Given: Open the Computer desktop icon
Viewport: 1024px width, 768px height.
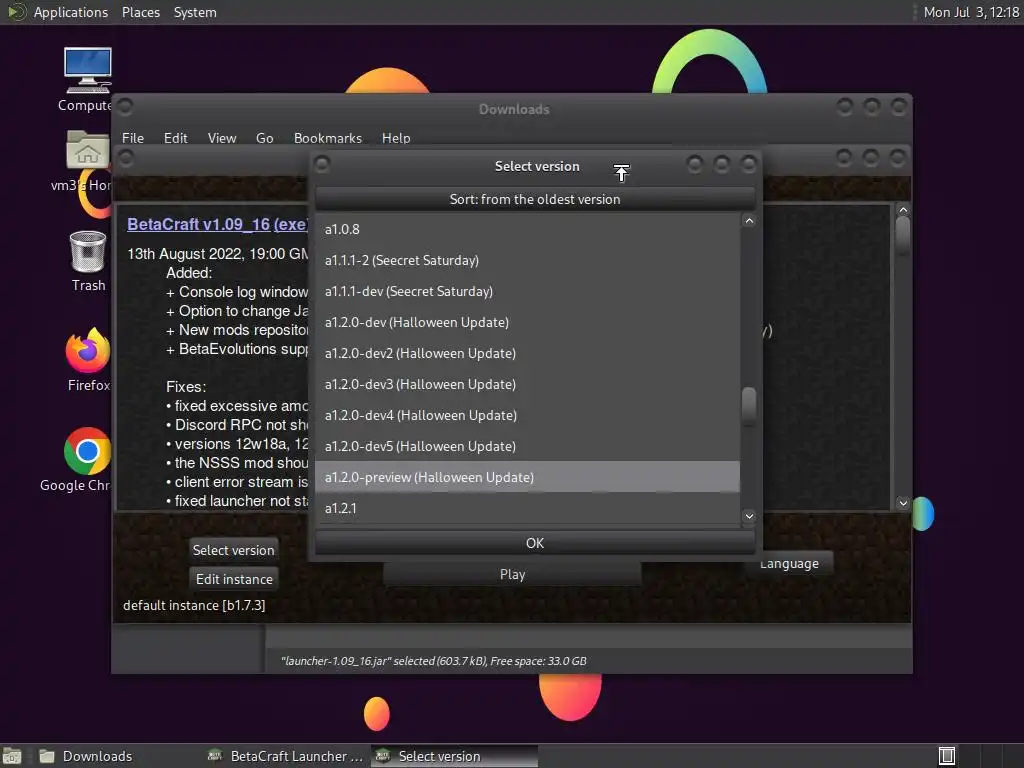Looking at the screenshot, I should click(87, 71).
